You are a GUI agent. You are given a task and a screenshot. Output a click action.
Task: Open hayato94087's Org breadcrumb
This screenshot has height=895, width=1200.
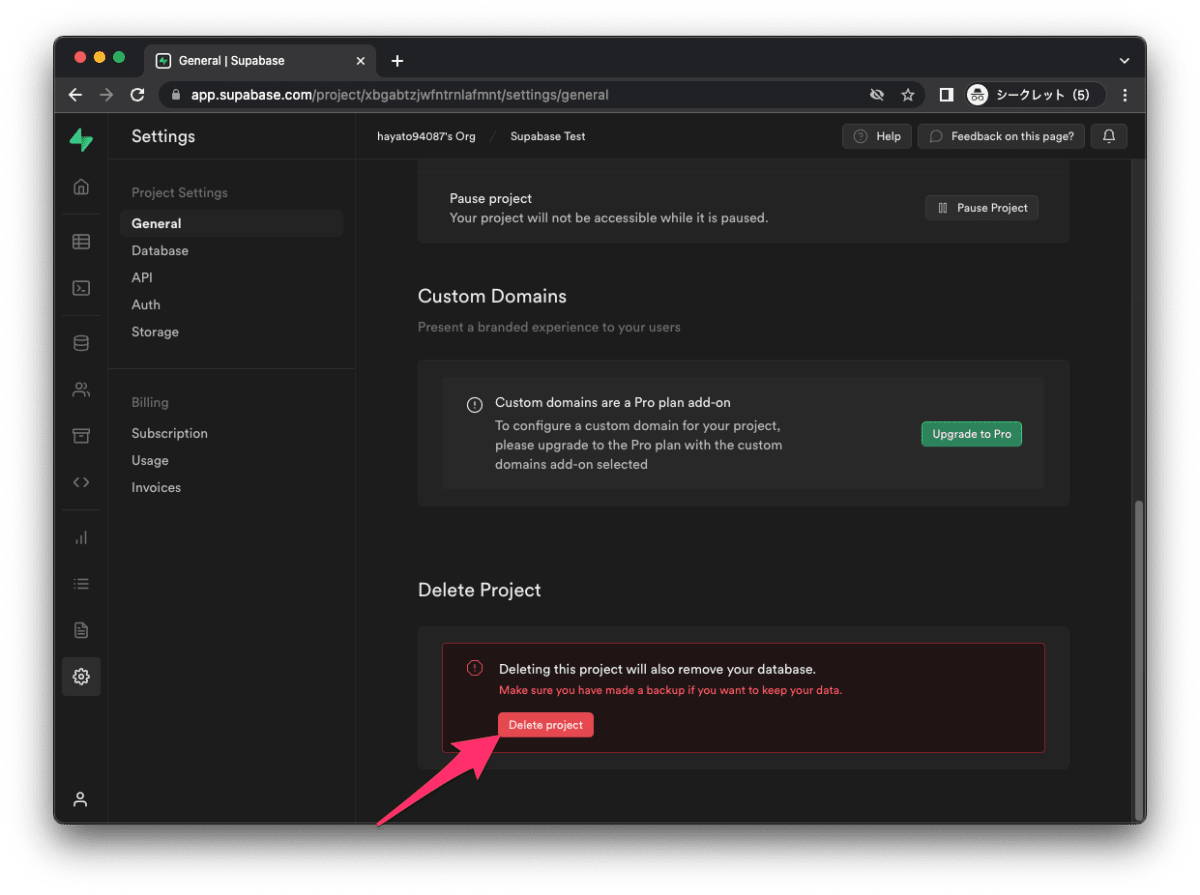pyautogui.click(x=426, y=136)
